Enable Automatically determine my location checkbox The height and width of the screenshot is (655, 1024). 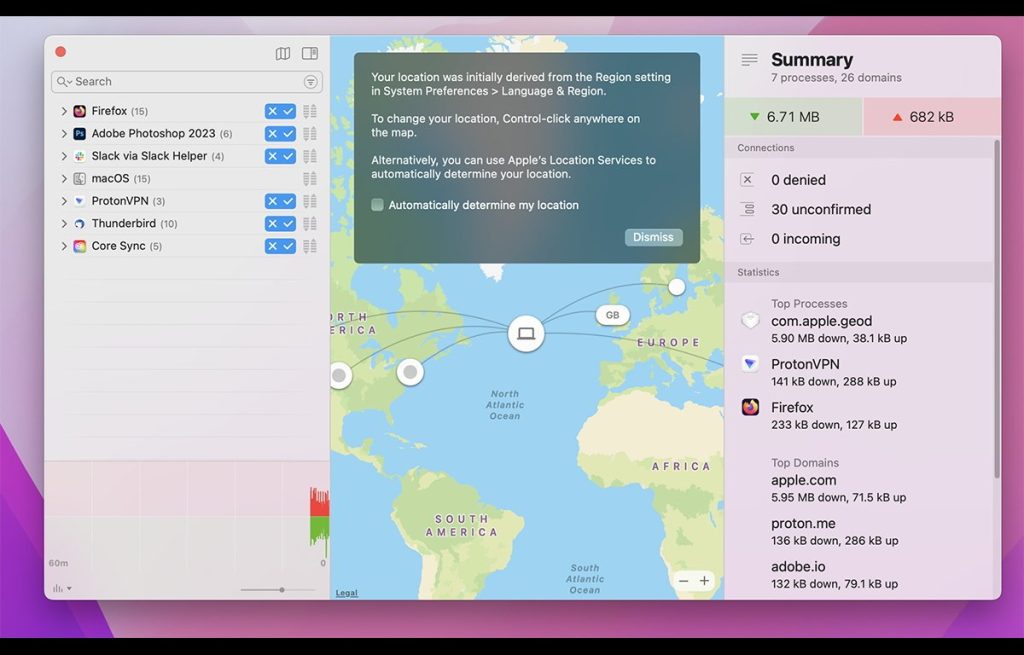377,205
